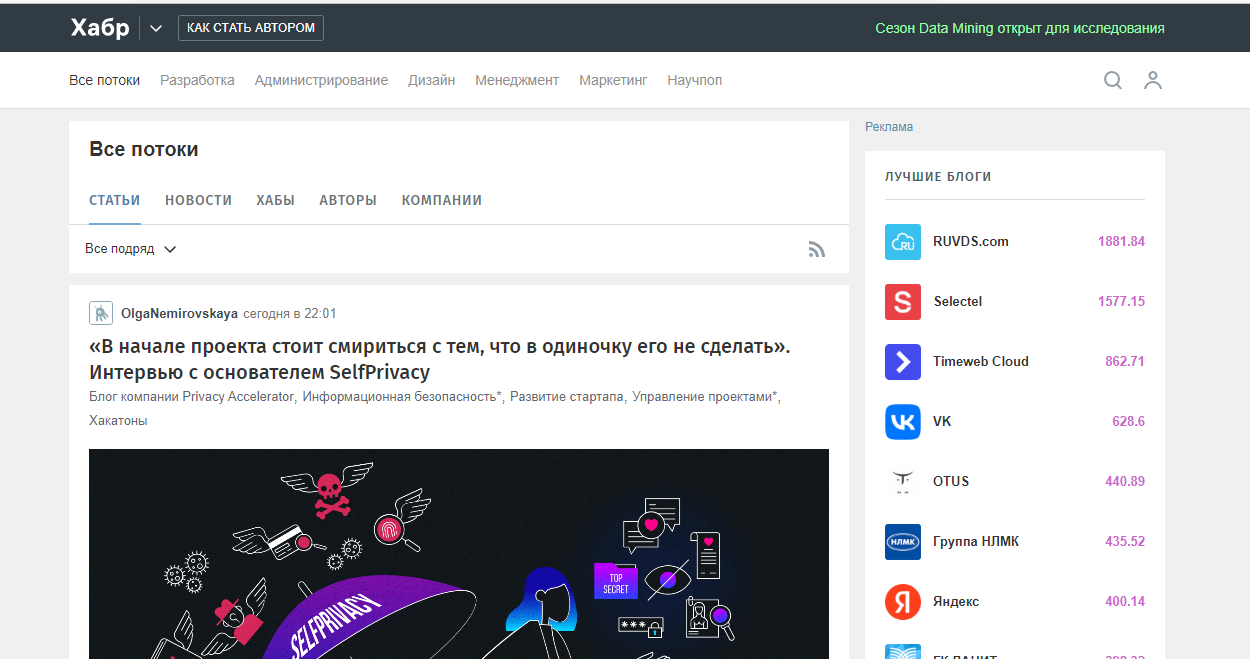Click КАК СТАТЬ АВТОРОМ button
Image resolution: width=1250 pixels, height=659 pixels.
(x=251, y=28)
